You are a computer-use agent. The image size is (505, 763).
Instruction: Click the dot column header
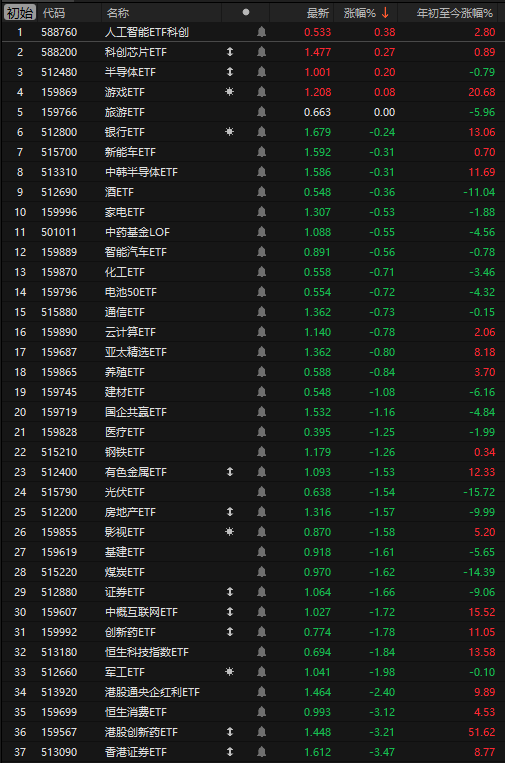[x=246, y=13]
